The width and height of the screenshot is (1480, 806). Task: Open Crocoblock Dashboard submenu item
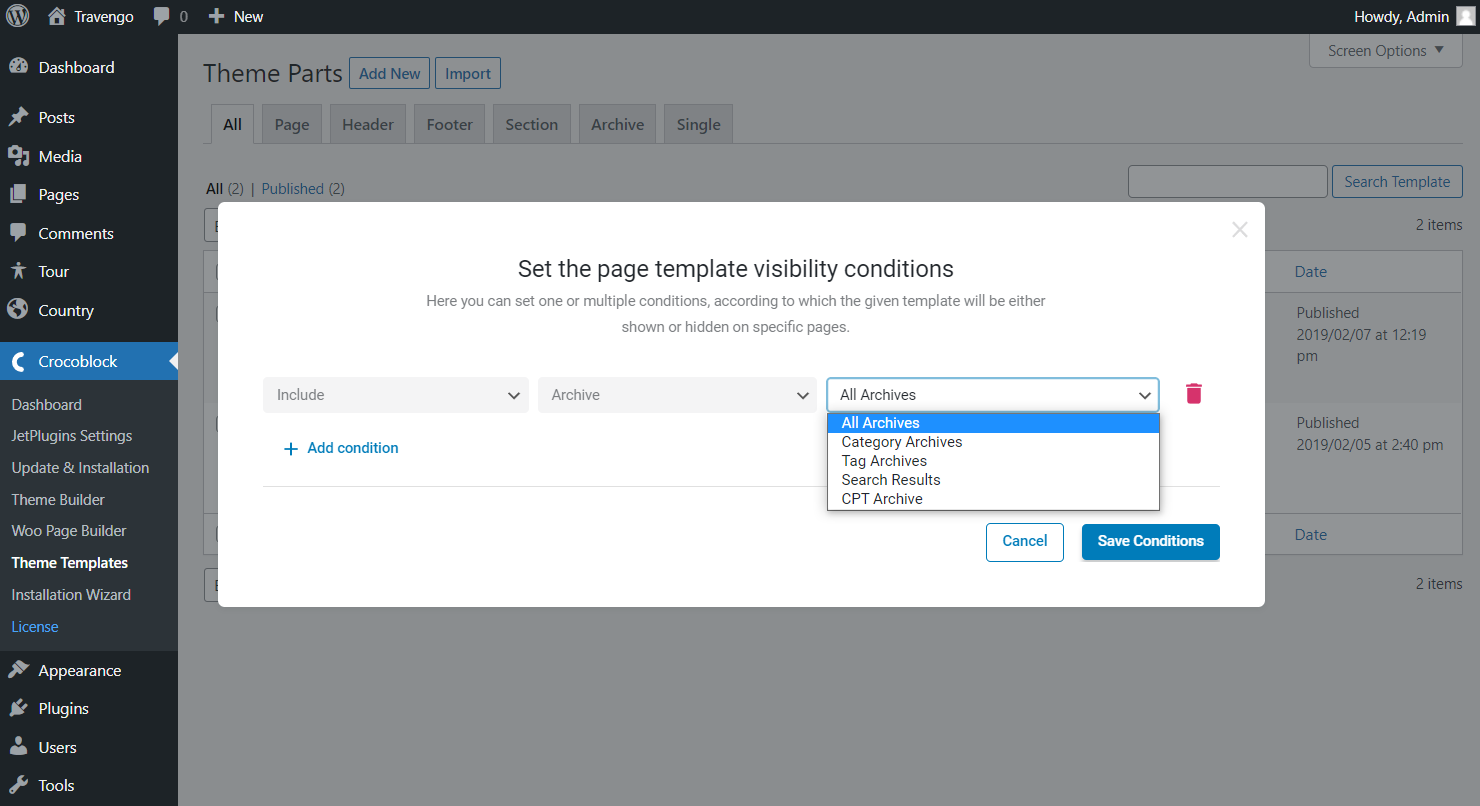[47, 405]
